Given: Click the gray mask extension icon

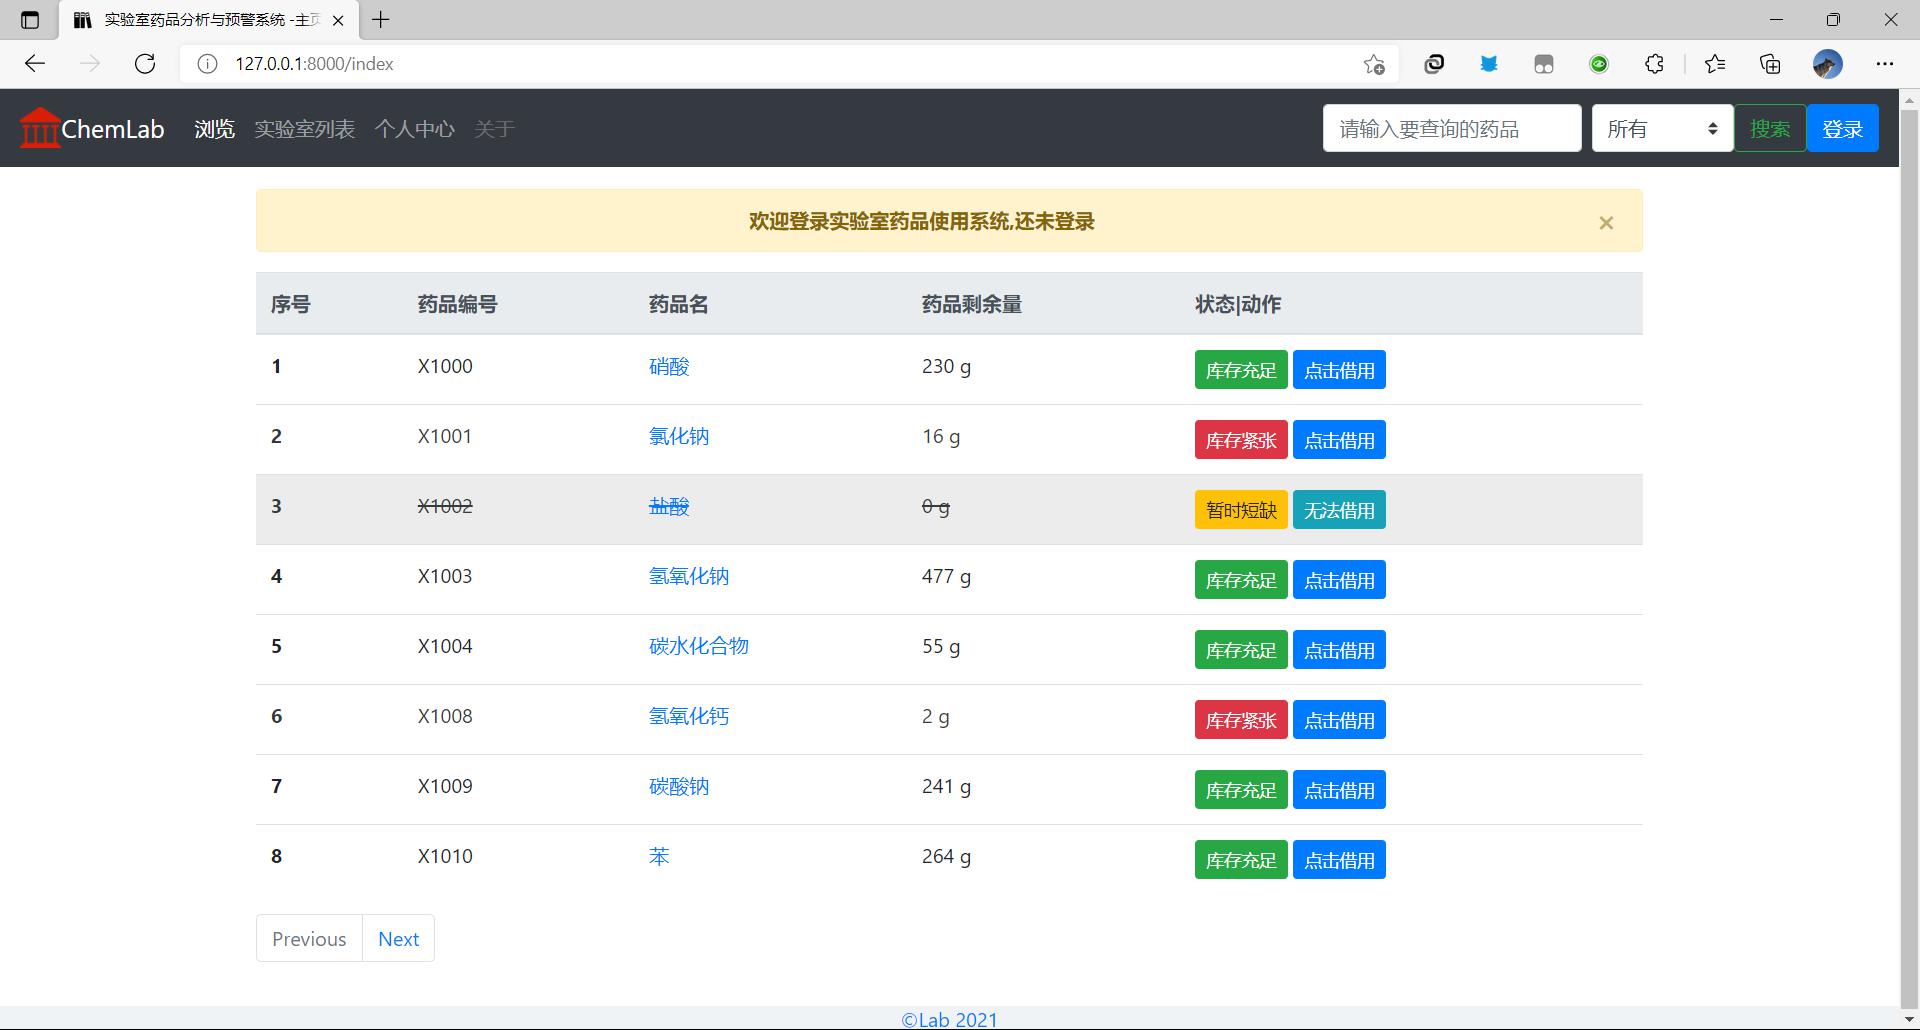Looking at the screenshot, I should tap(1544, 64).
